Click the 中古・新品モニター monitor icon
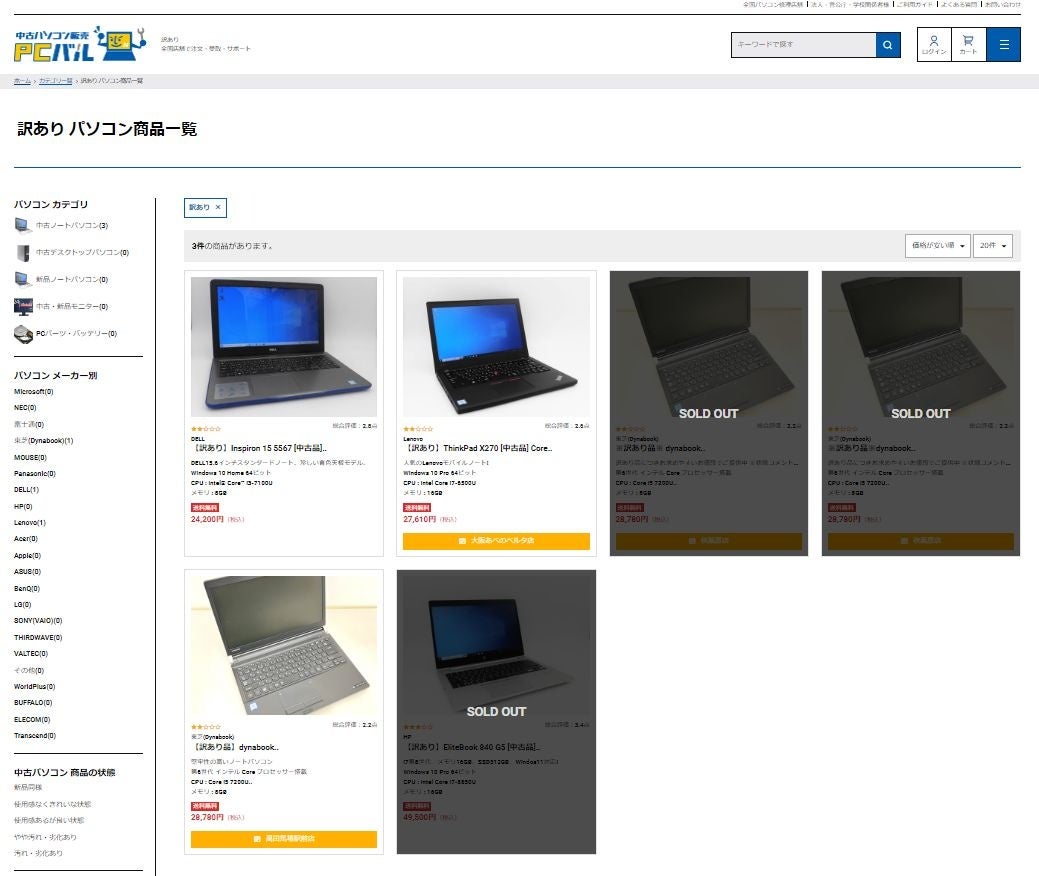The width and height of the screenshot is (1039, 876). (x=23, y=306)
